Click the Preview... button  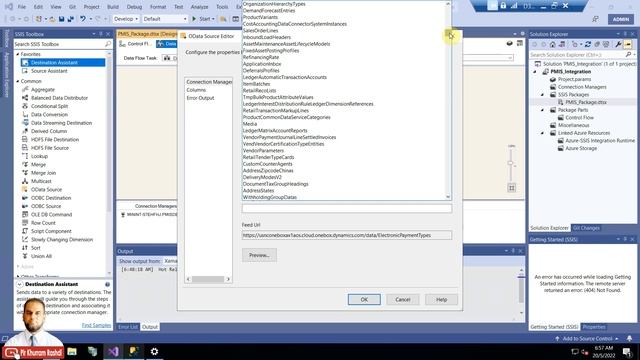tap(259, 255)
